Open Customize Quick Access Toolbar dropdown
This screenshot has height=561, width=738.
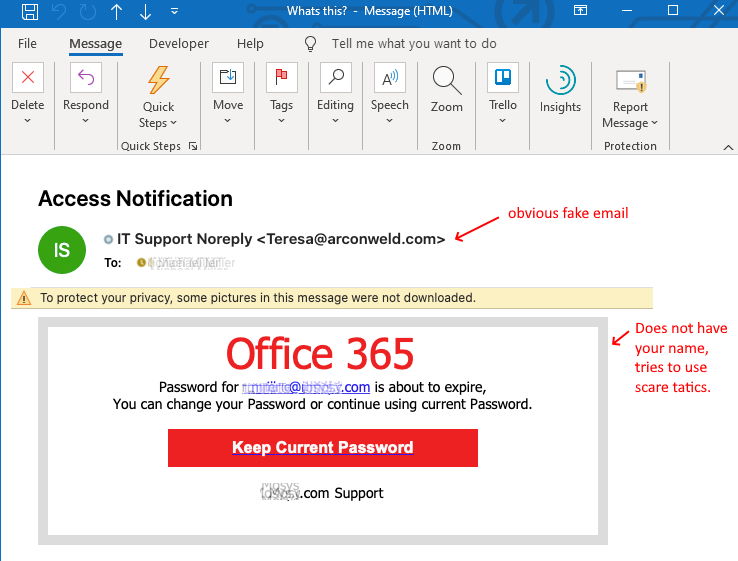click(174, 11)
